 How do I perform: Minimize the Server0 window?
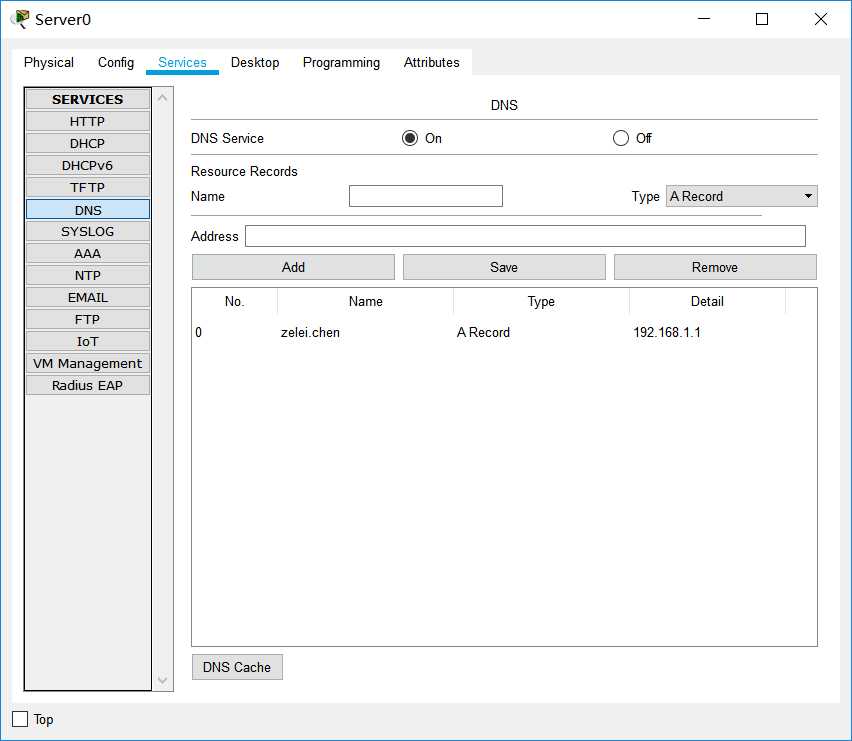704,19
